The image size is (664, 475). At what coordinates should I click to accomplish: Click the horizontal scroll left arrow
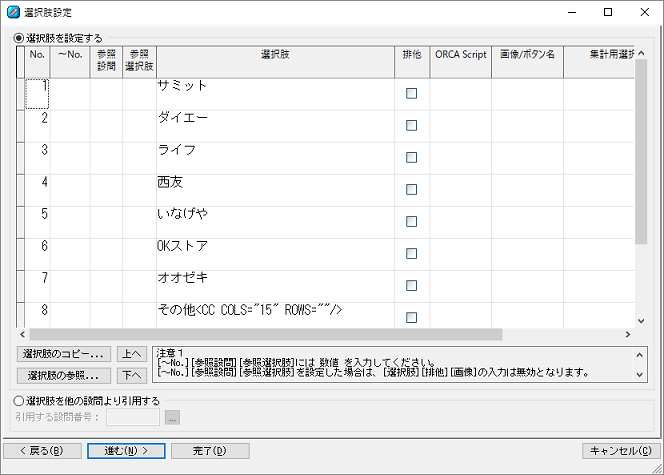[22, 334]
